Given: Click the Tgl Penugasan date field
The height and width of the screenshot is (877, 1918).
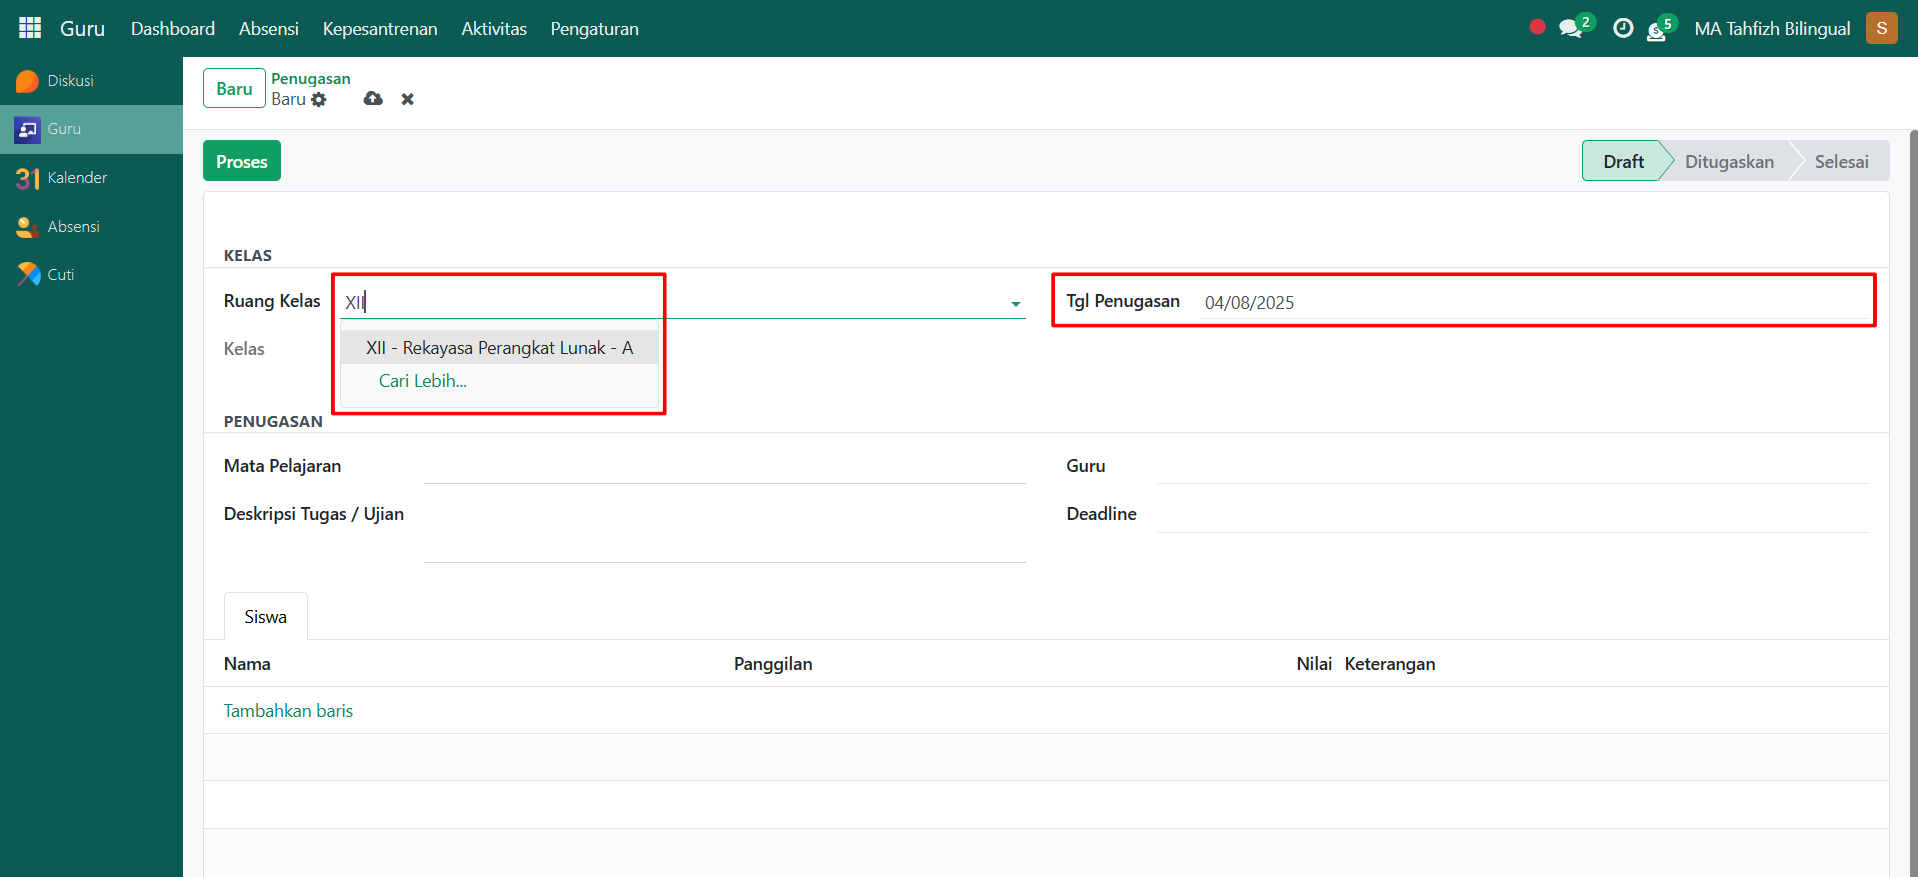Looking at the screenshot, I should point(1530,303).
